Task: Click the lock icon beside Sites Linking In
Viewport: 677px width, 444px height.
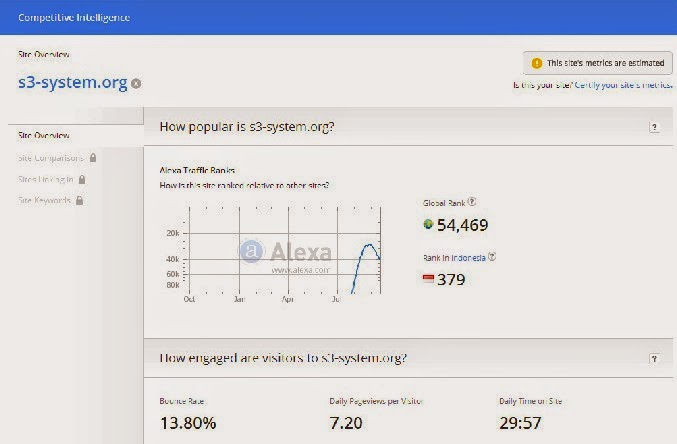Action: (x=82, y=179)
